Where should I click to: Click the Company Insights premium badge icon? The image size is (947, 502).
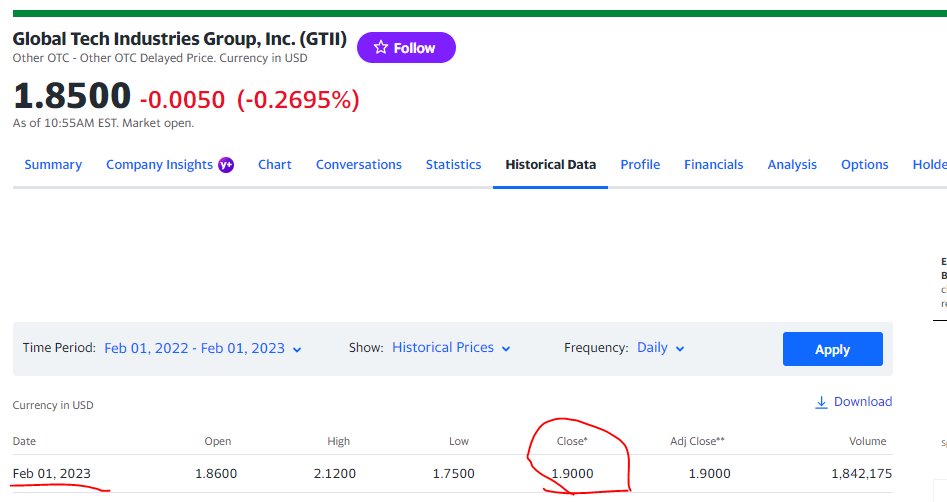point(226,165)
